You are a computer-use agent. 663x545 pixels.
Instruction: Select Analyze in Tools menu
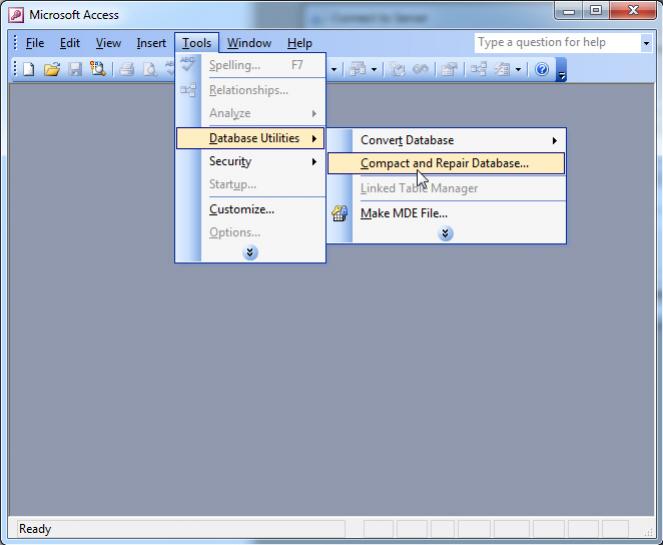[x=250, y=113]
